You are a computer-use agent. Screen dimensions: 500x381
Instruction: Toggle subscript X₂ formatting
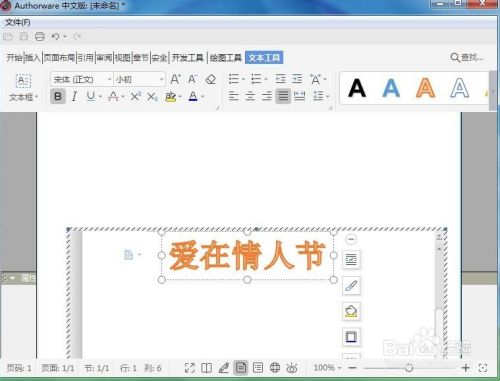pos(153,97)
